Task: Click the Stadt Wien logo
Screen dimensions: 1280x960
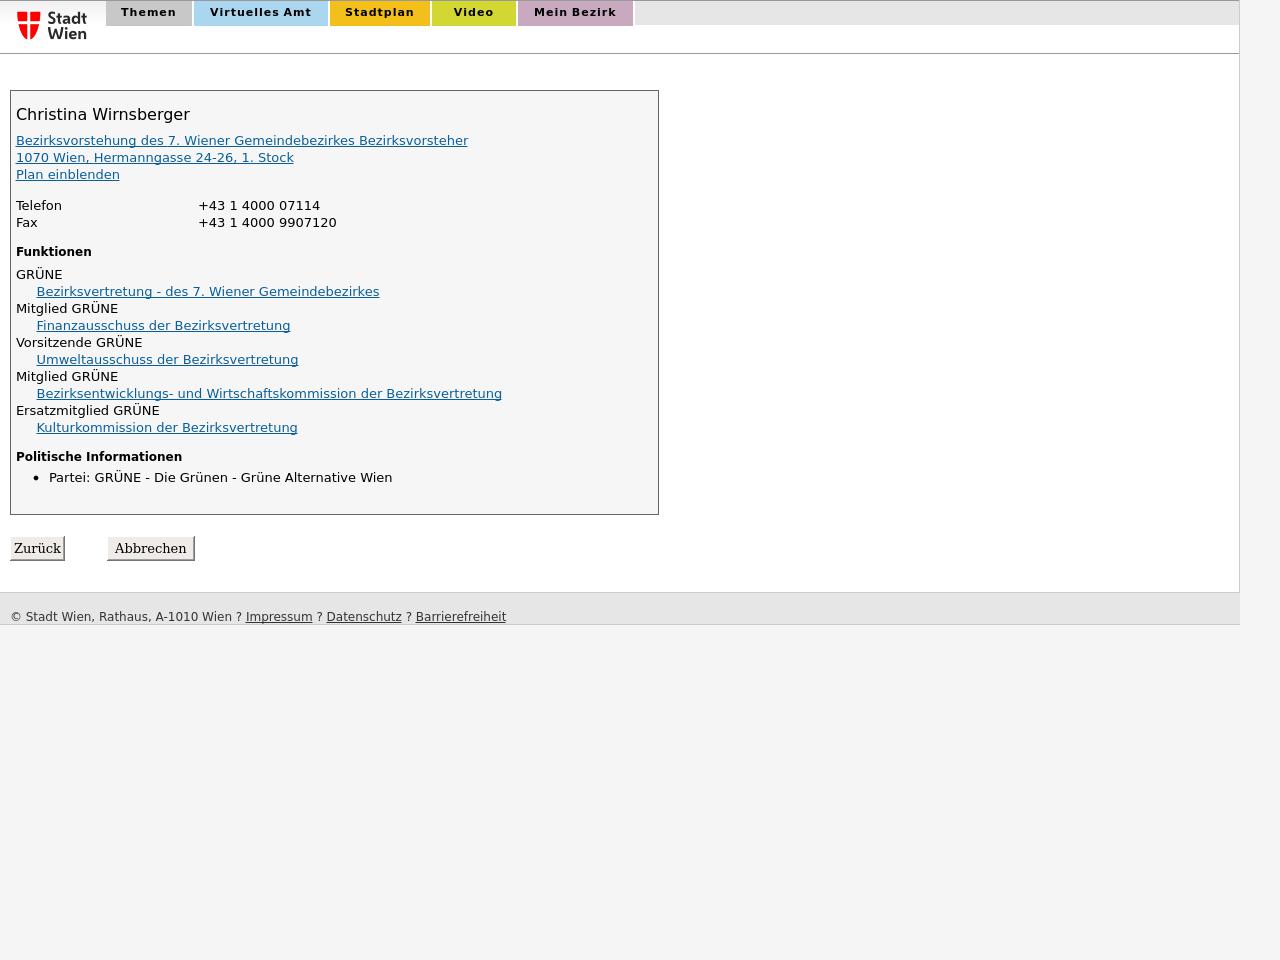Action: click(x=52, y=25)
